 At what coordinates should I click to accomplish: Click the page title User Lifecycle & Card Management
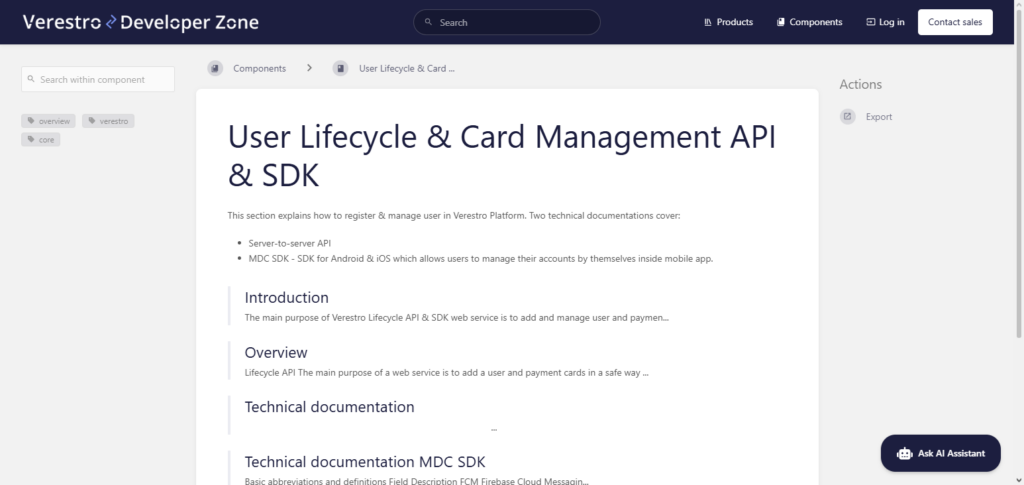[x=502, y=156]
